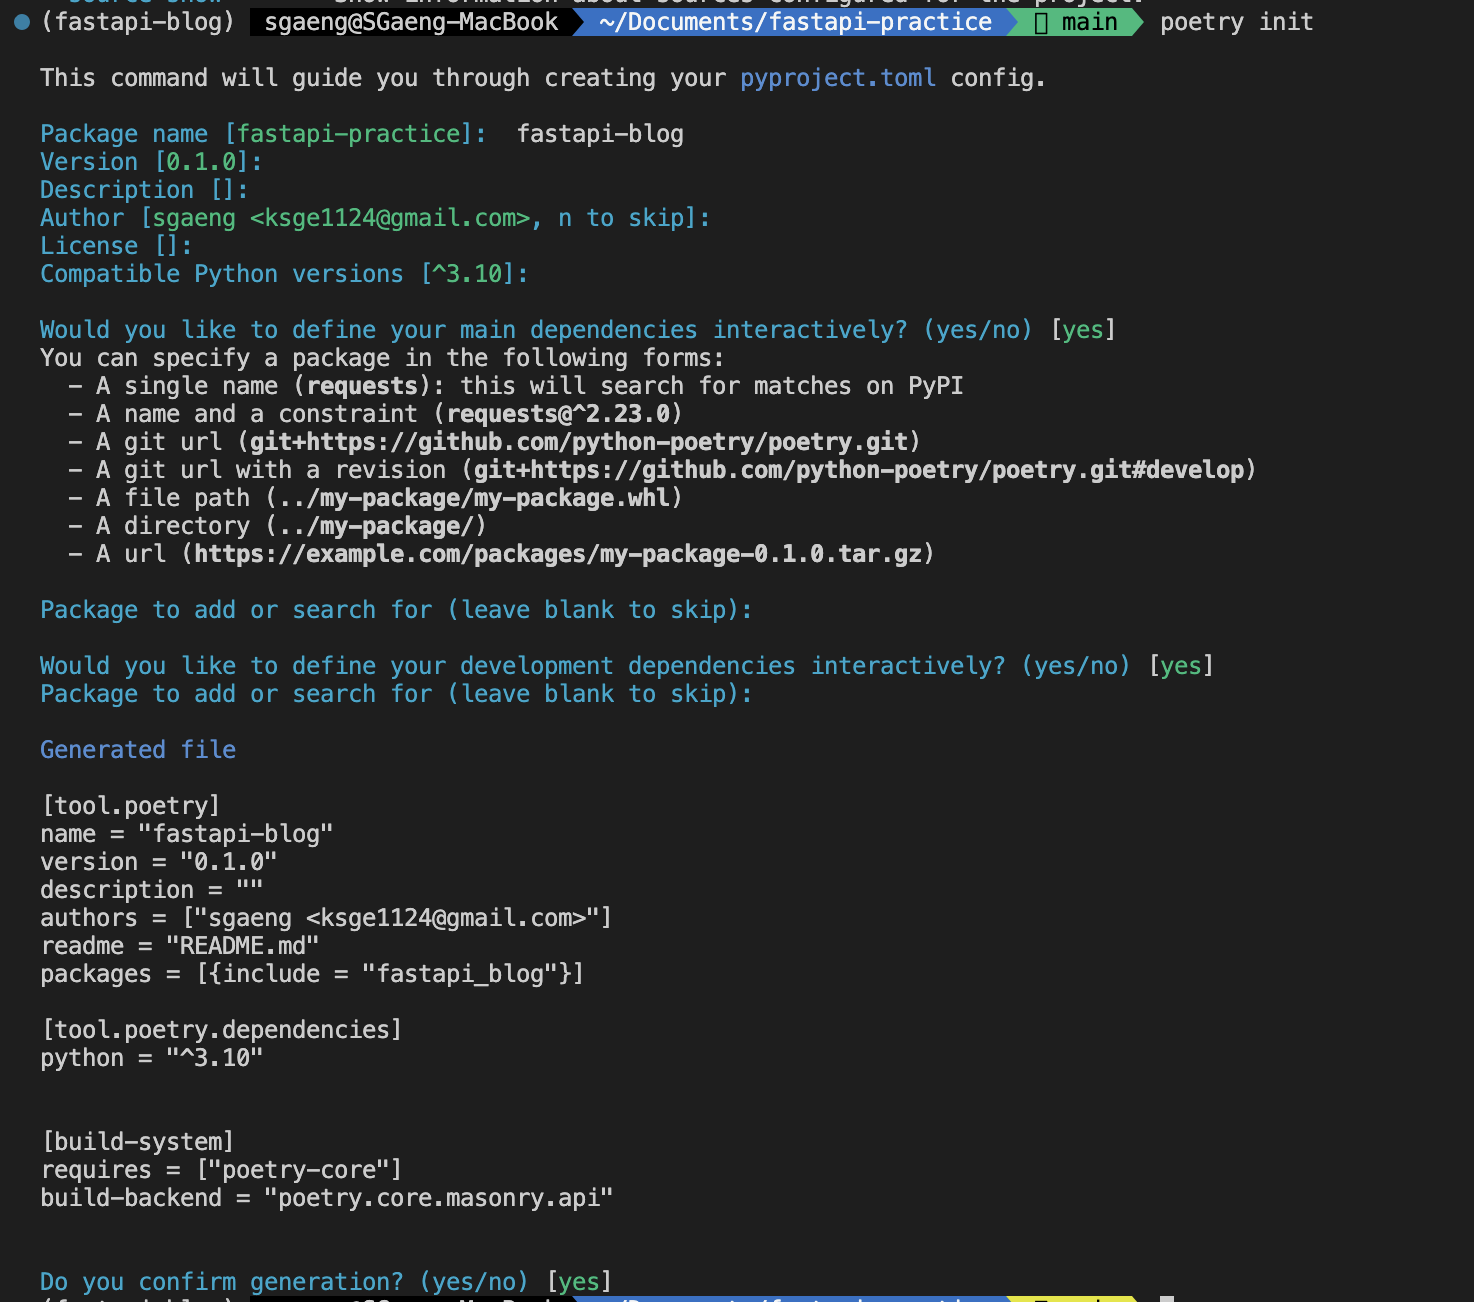Click the Description [] prompt line
The image size is (1474, 1302).
(x=144, y=190)
